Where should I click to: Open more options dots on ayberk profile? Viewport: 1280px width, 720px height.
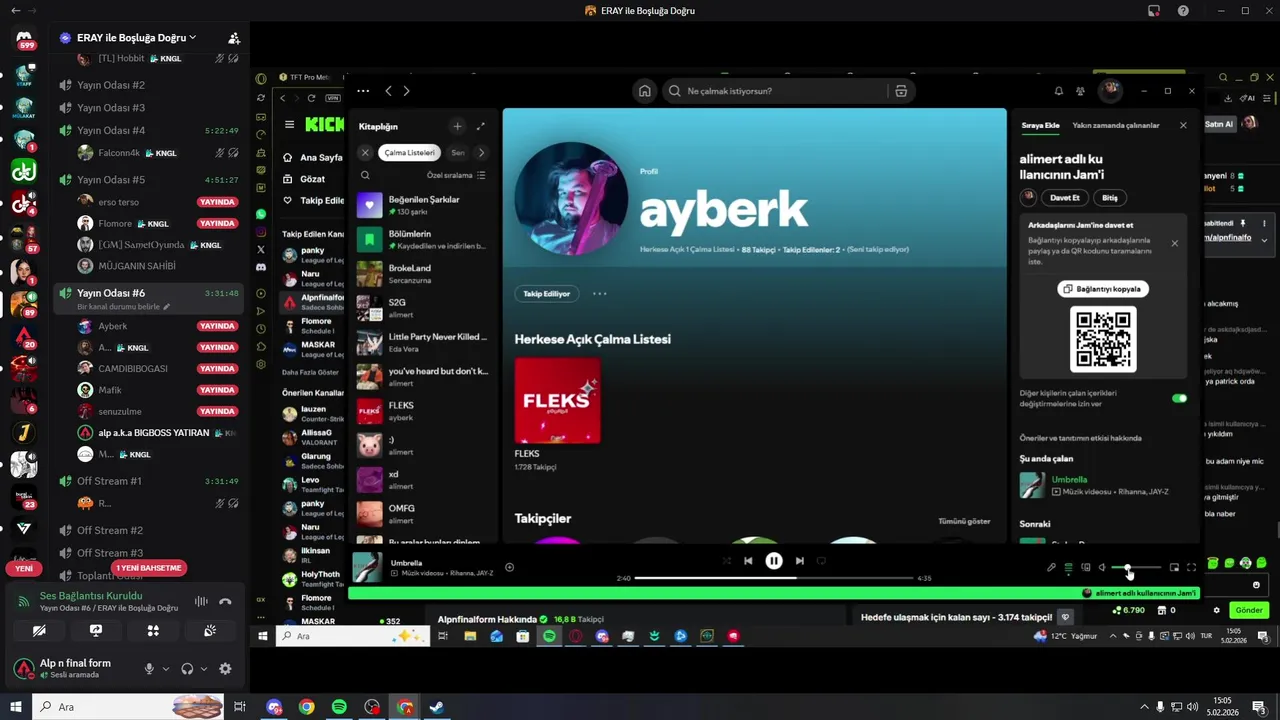click(x=600, y=294)
